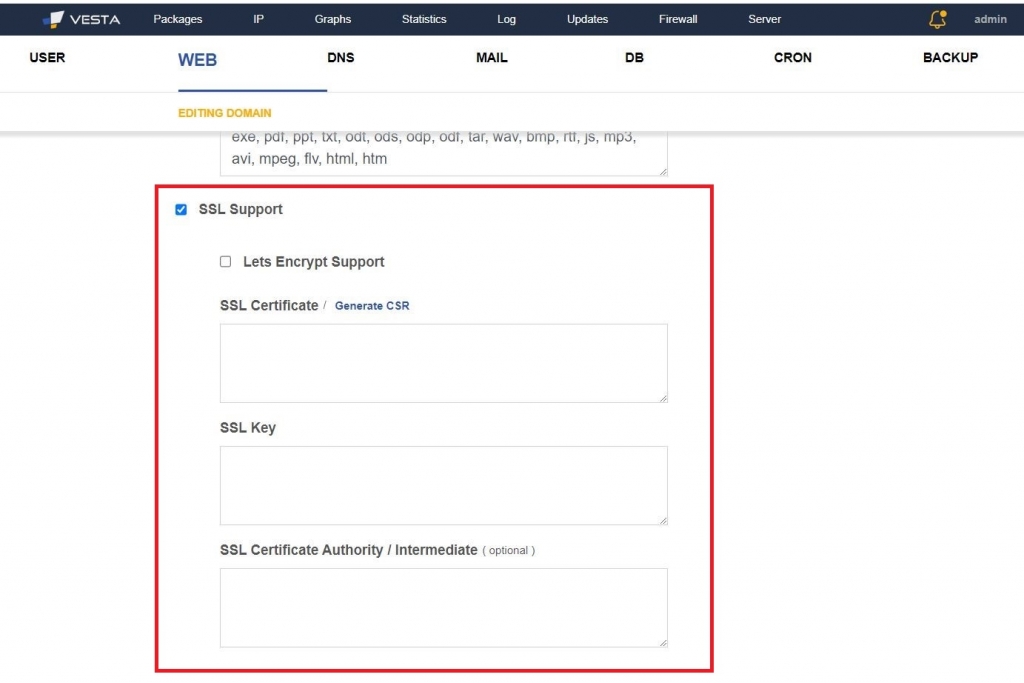View the Log page
This screenshot has width=1024, height=683.
tap(506, 19)
